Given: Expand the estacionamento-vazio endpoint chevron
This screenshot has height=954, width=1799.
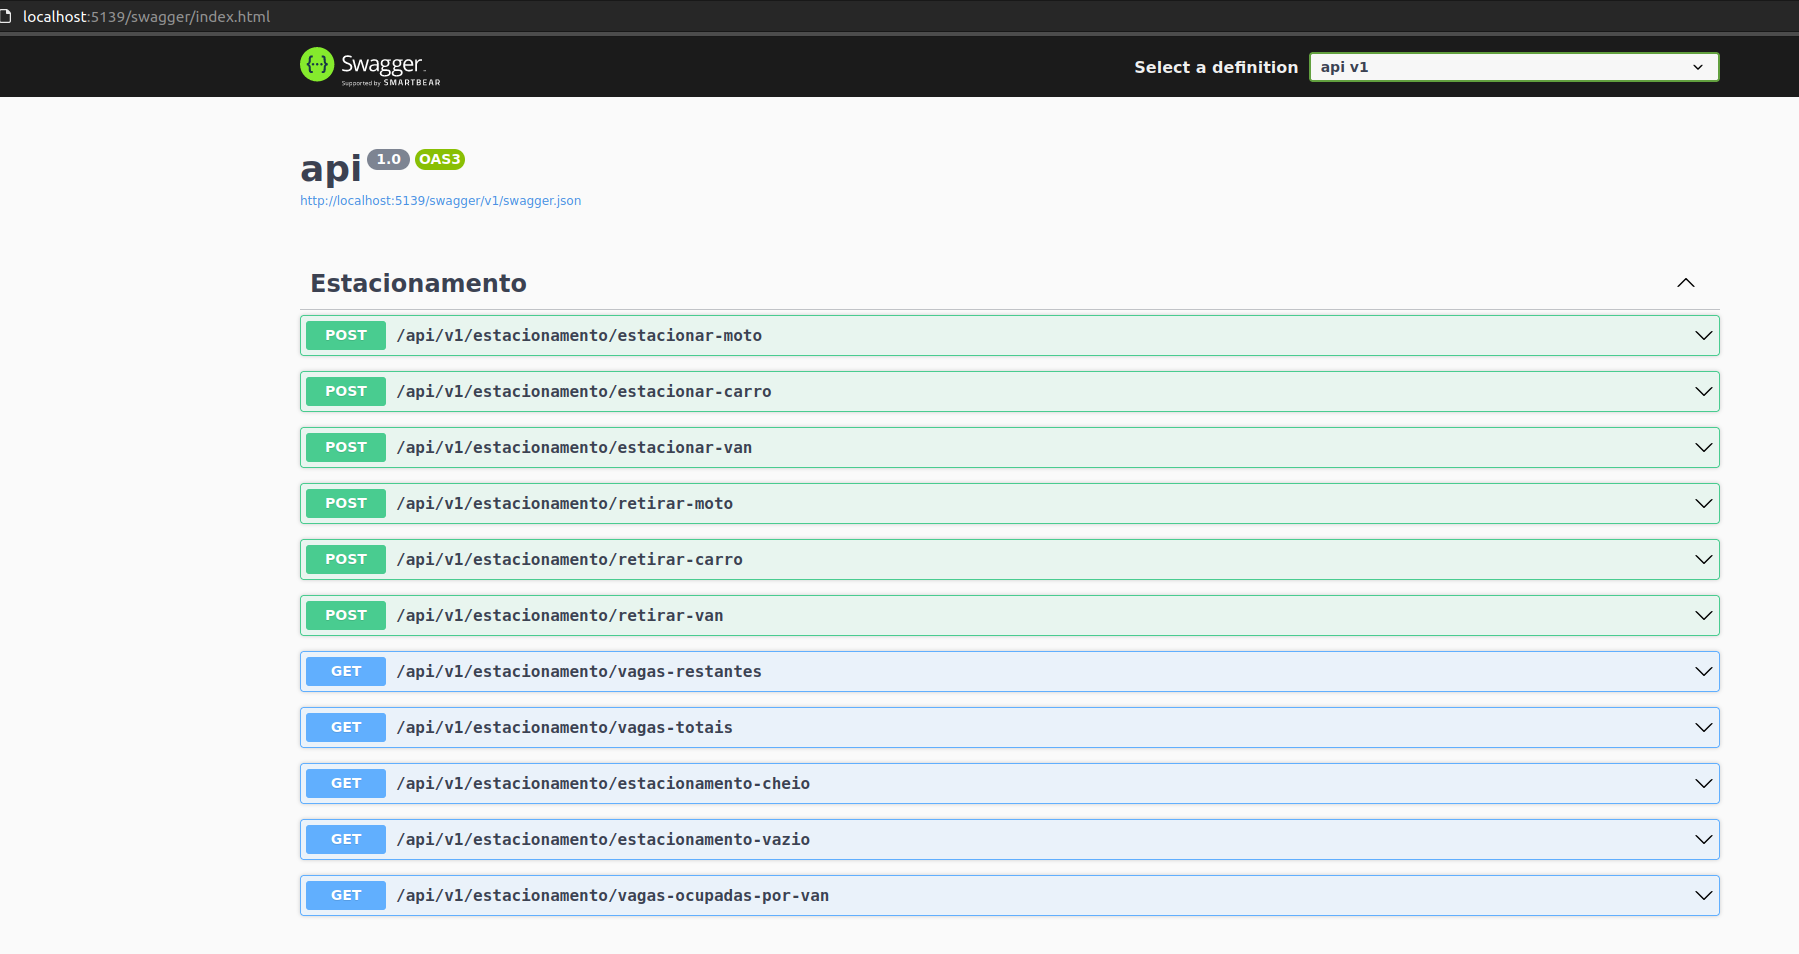Looking at the screenshot, I should click(1704, 840).
